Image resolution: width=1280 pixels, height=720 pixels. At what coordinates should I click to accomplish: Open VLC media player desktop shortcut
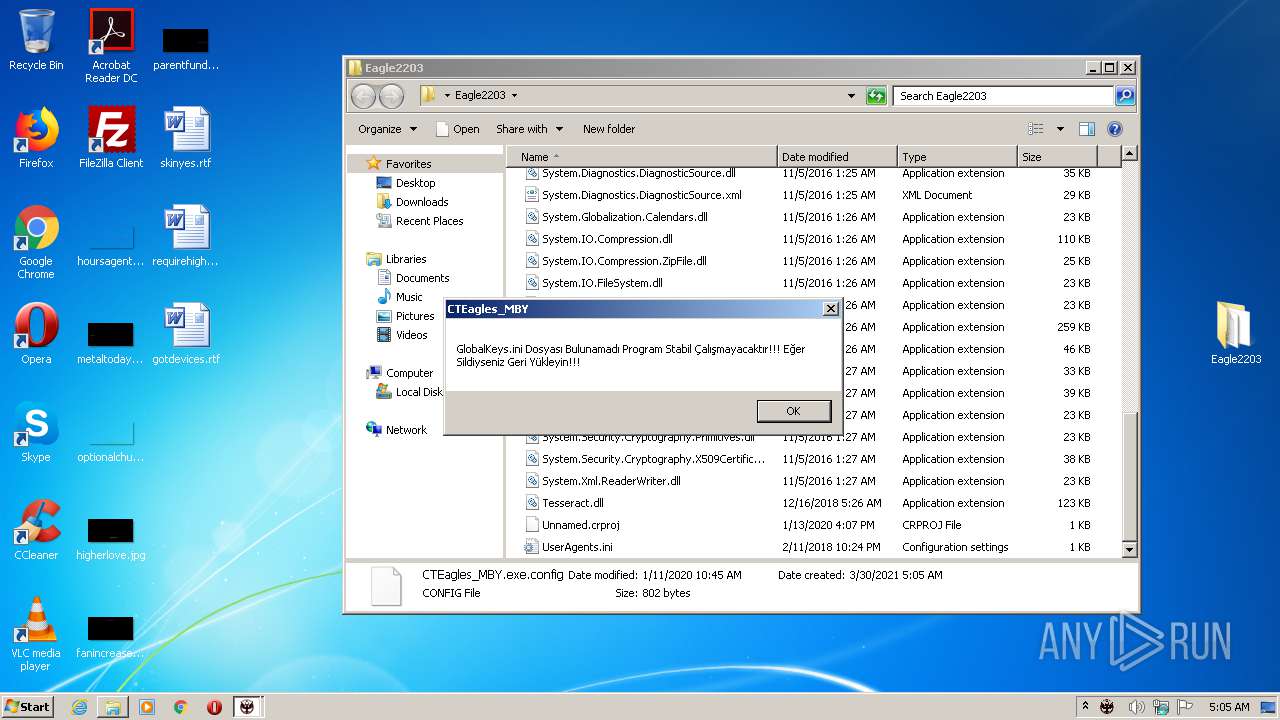(x=36, y=634)
